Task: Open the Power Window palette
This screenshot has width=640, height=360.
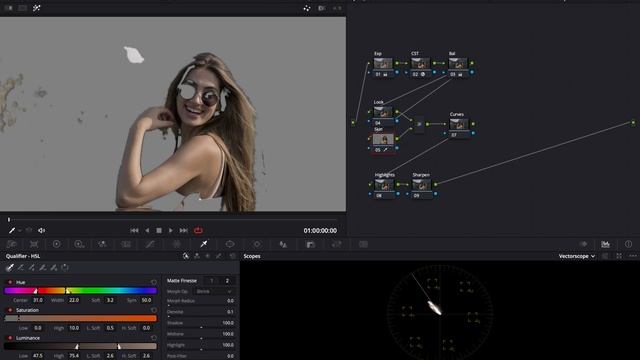Action: tap(230, 244)
